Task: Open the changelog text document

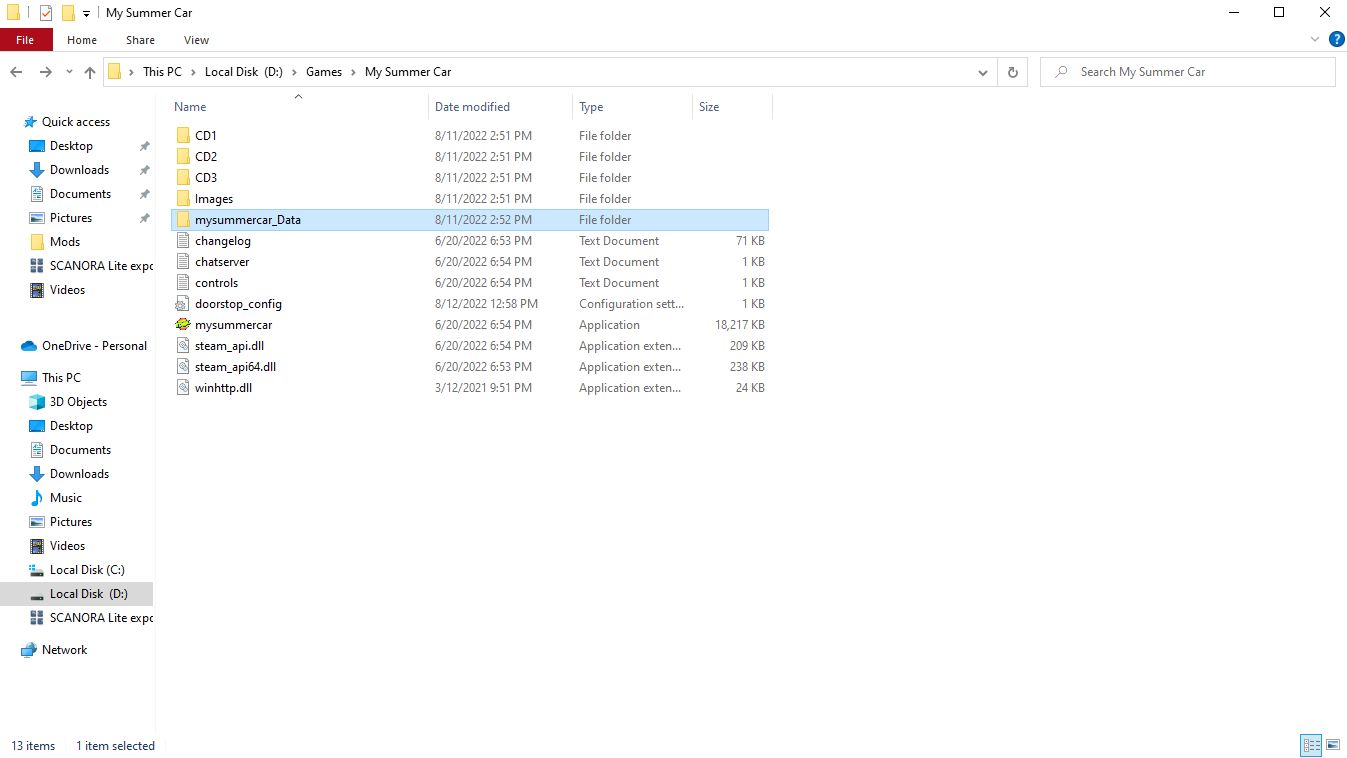Action: (222, 240)
